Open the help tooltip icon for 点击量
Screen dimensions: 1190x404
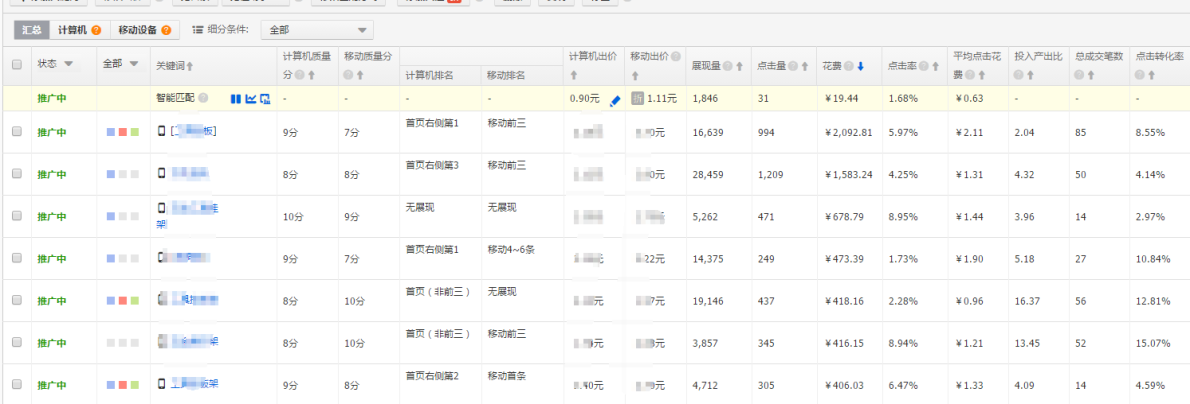click(x=792, y=66)
